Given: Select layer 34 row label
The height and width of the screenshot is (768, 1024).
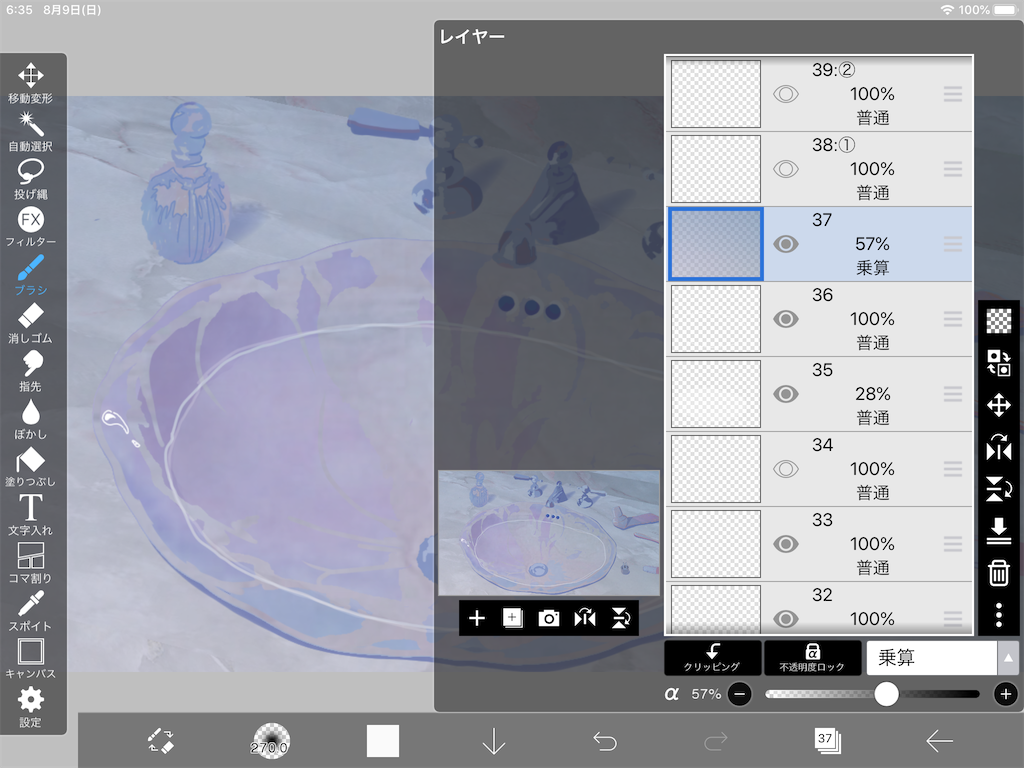Looking at the screenshot, I should pyautogui.click(x=822, y=445).
